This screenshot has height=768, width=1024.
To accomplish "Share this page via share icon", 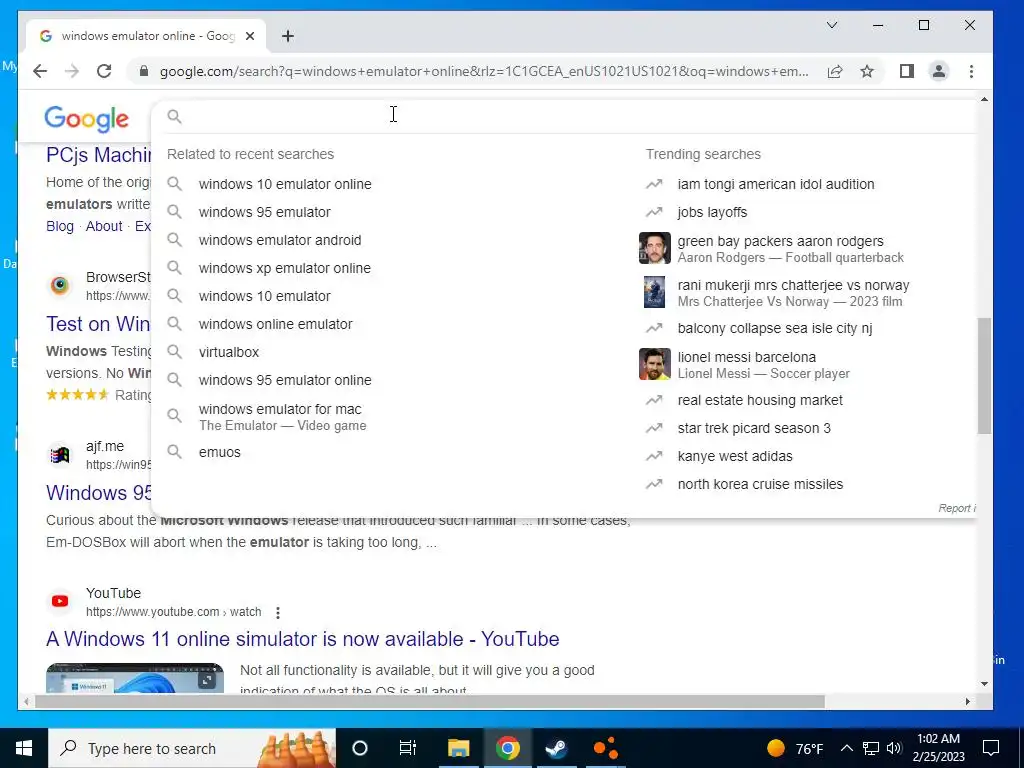I will click(835, 71).
